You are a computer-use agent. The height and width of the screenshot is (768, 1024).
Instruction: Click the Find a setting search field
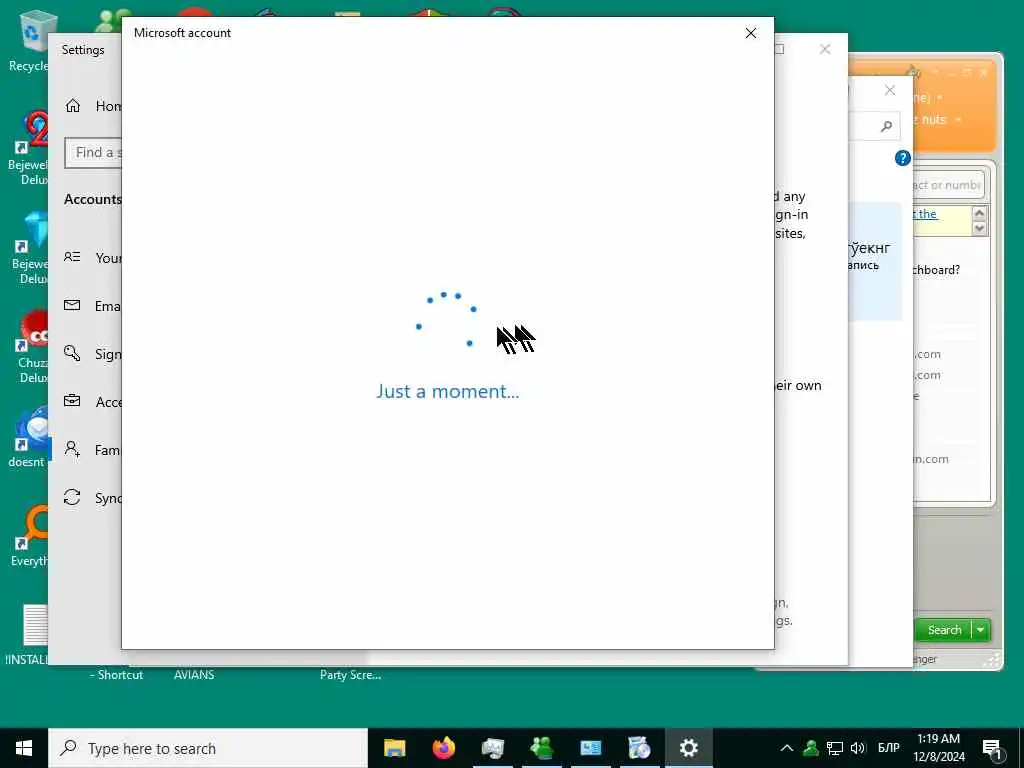click(x=93, y=153)
